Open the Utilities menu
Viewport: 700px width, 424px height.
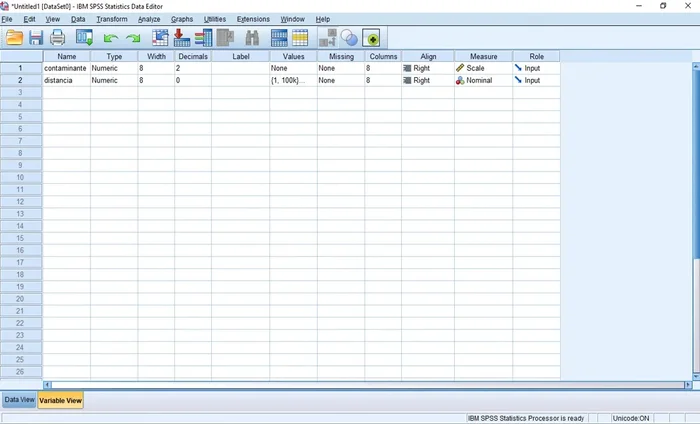tap(215, 19)
